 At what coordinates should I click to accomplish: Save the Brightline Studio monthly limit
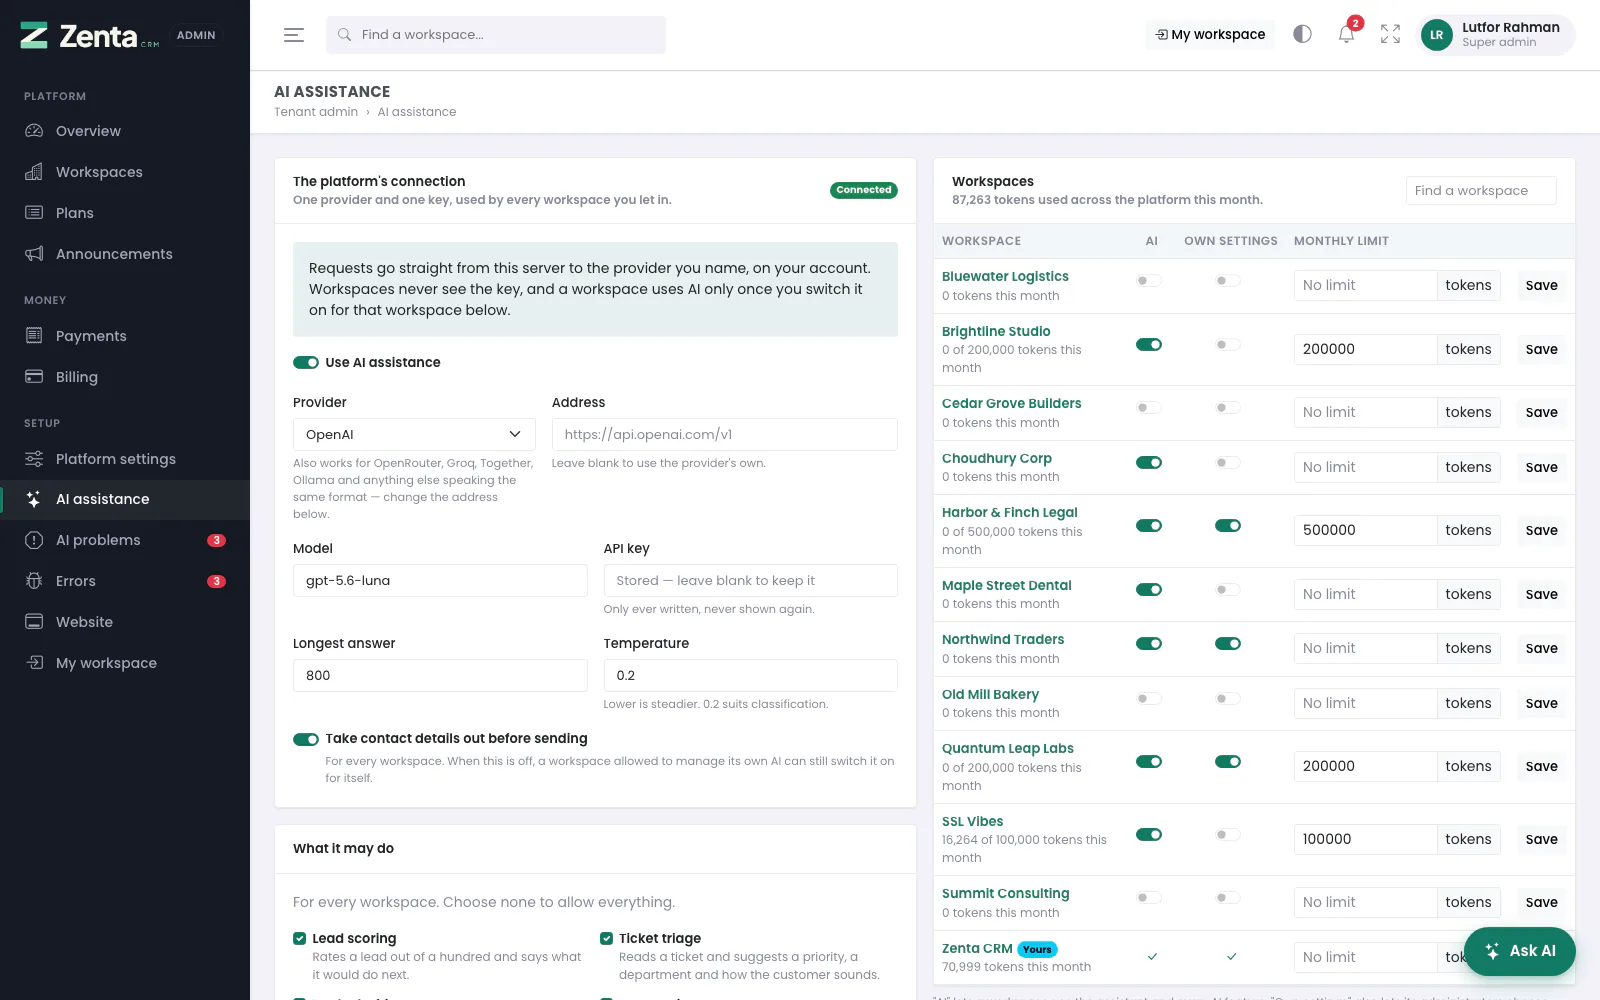1541,349
